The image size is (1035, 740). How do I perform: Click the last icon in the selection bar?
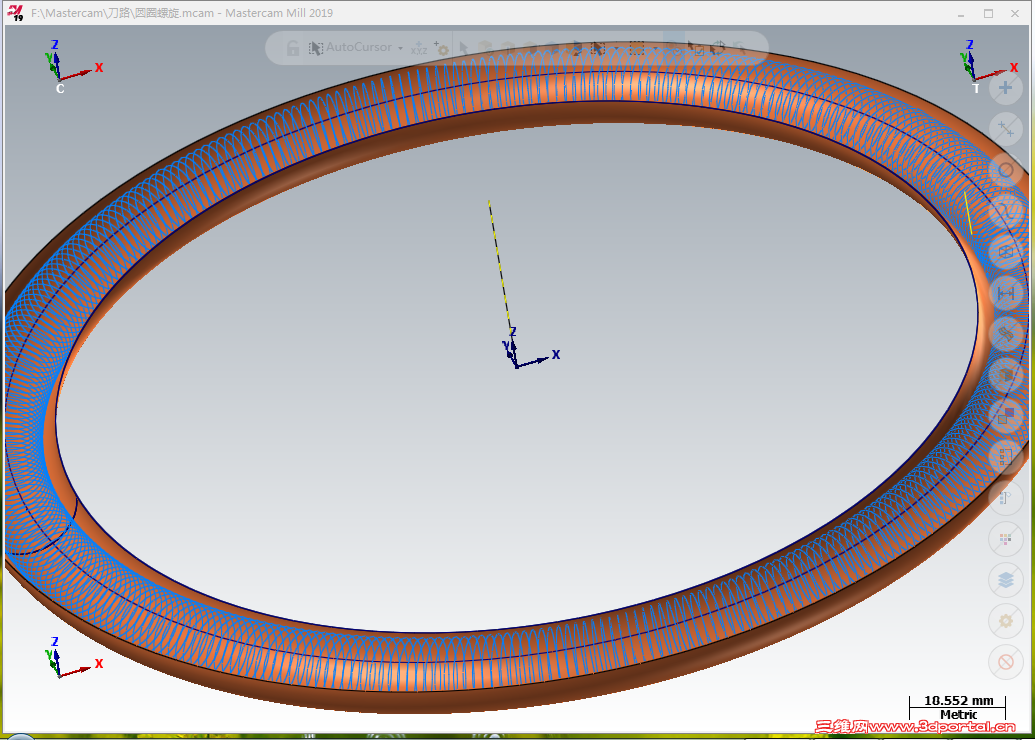(739, 48)
